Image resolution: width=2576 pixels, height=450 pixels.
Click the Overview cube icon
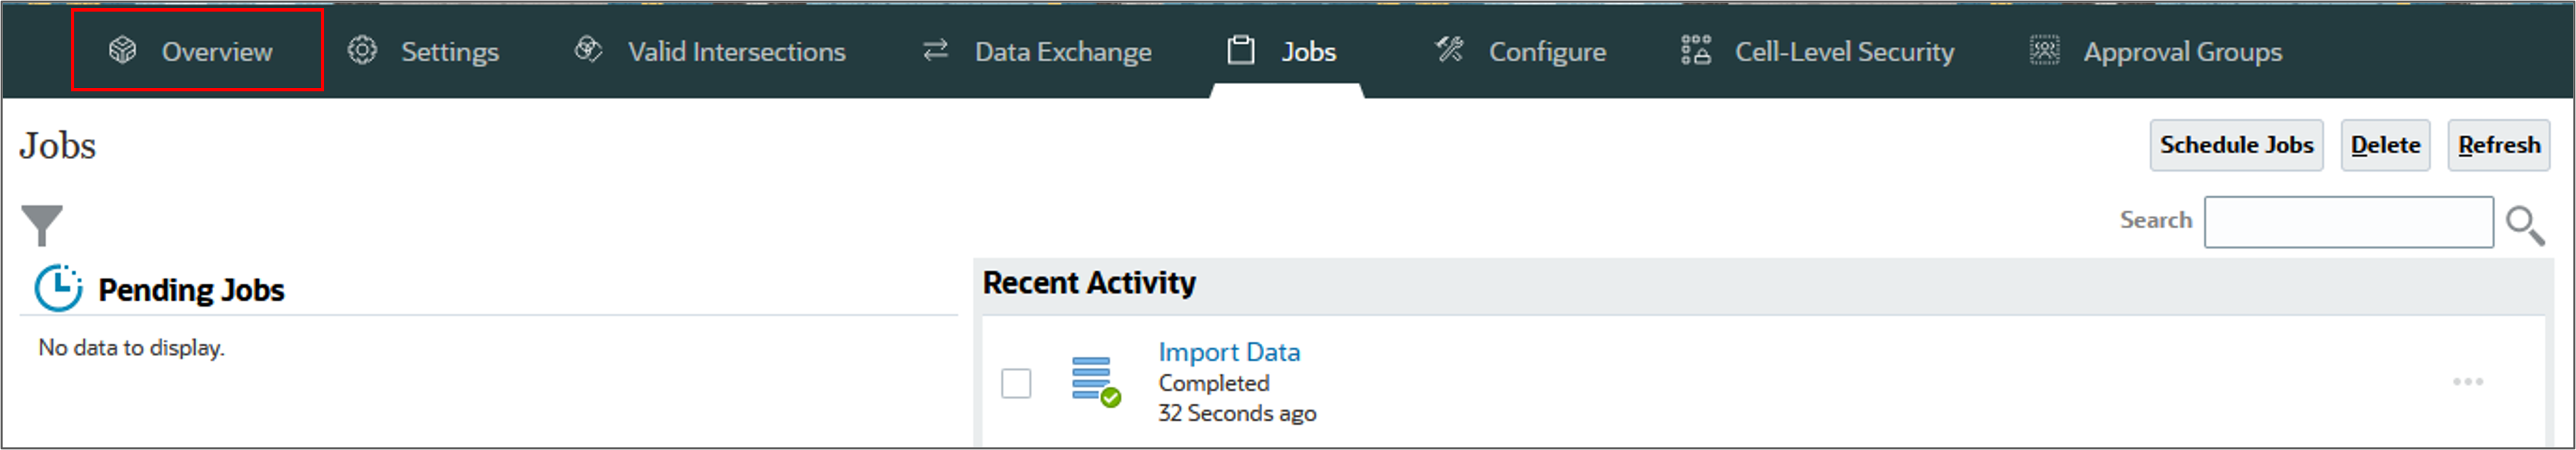click(x=122, y=50)
